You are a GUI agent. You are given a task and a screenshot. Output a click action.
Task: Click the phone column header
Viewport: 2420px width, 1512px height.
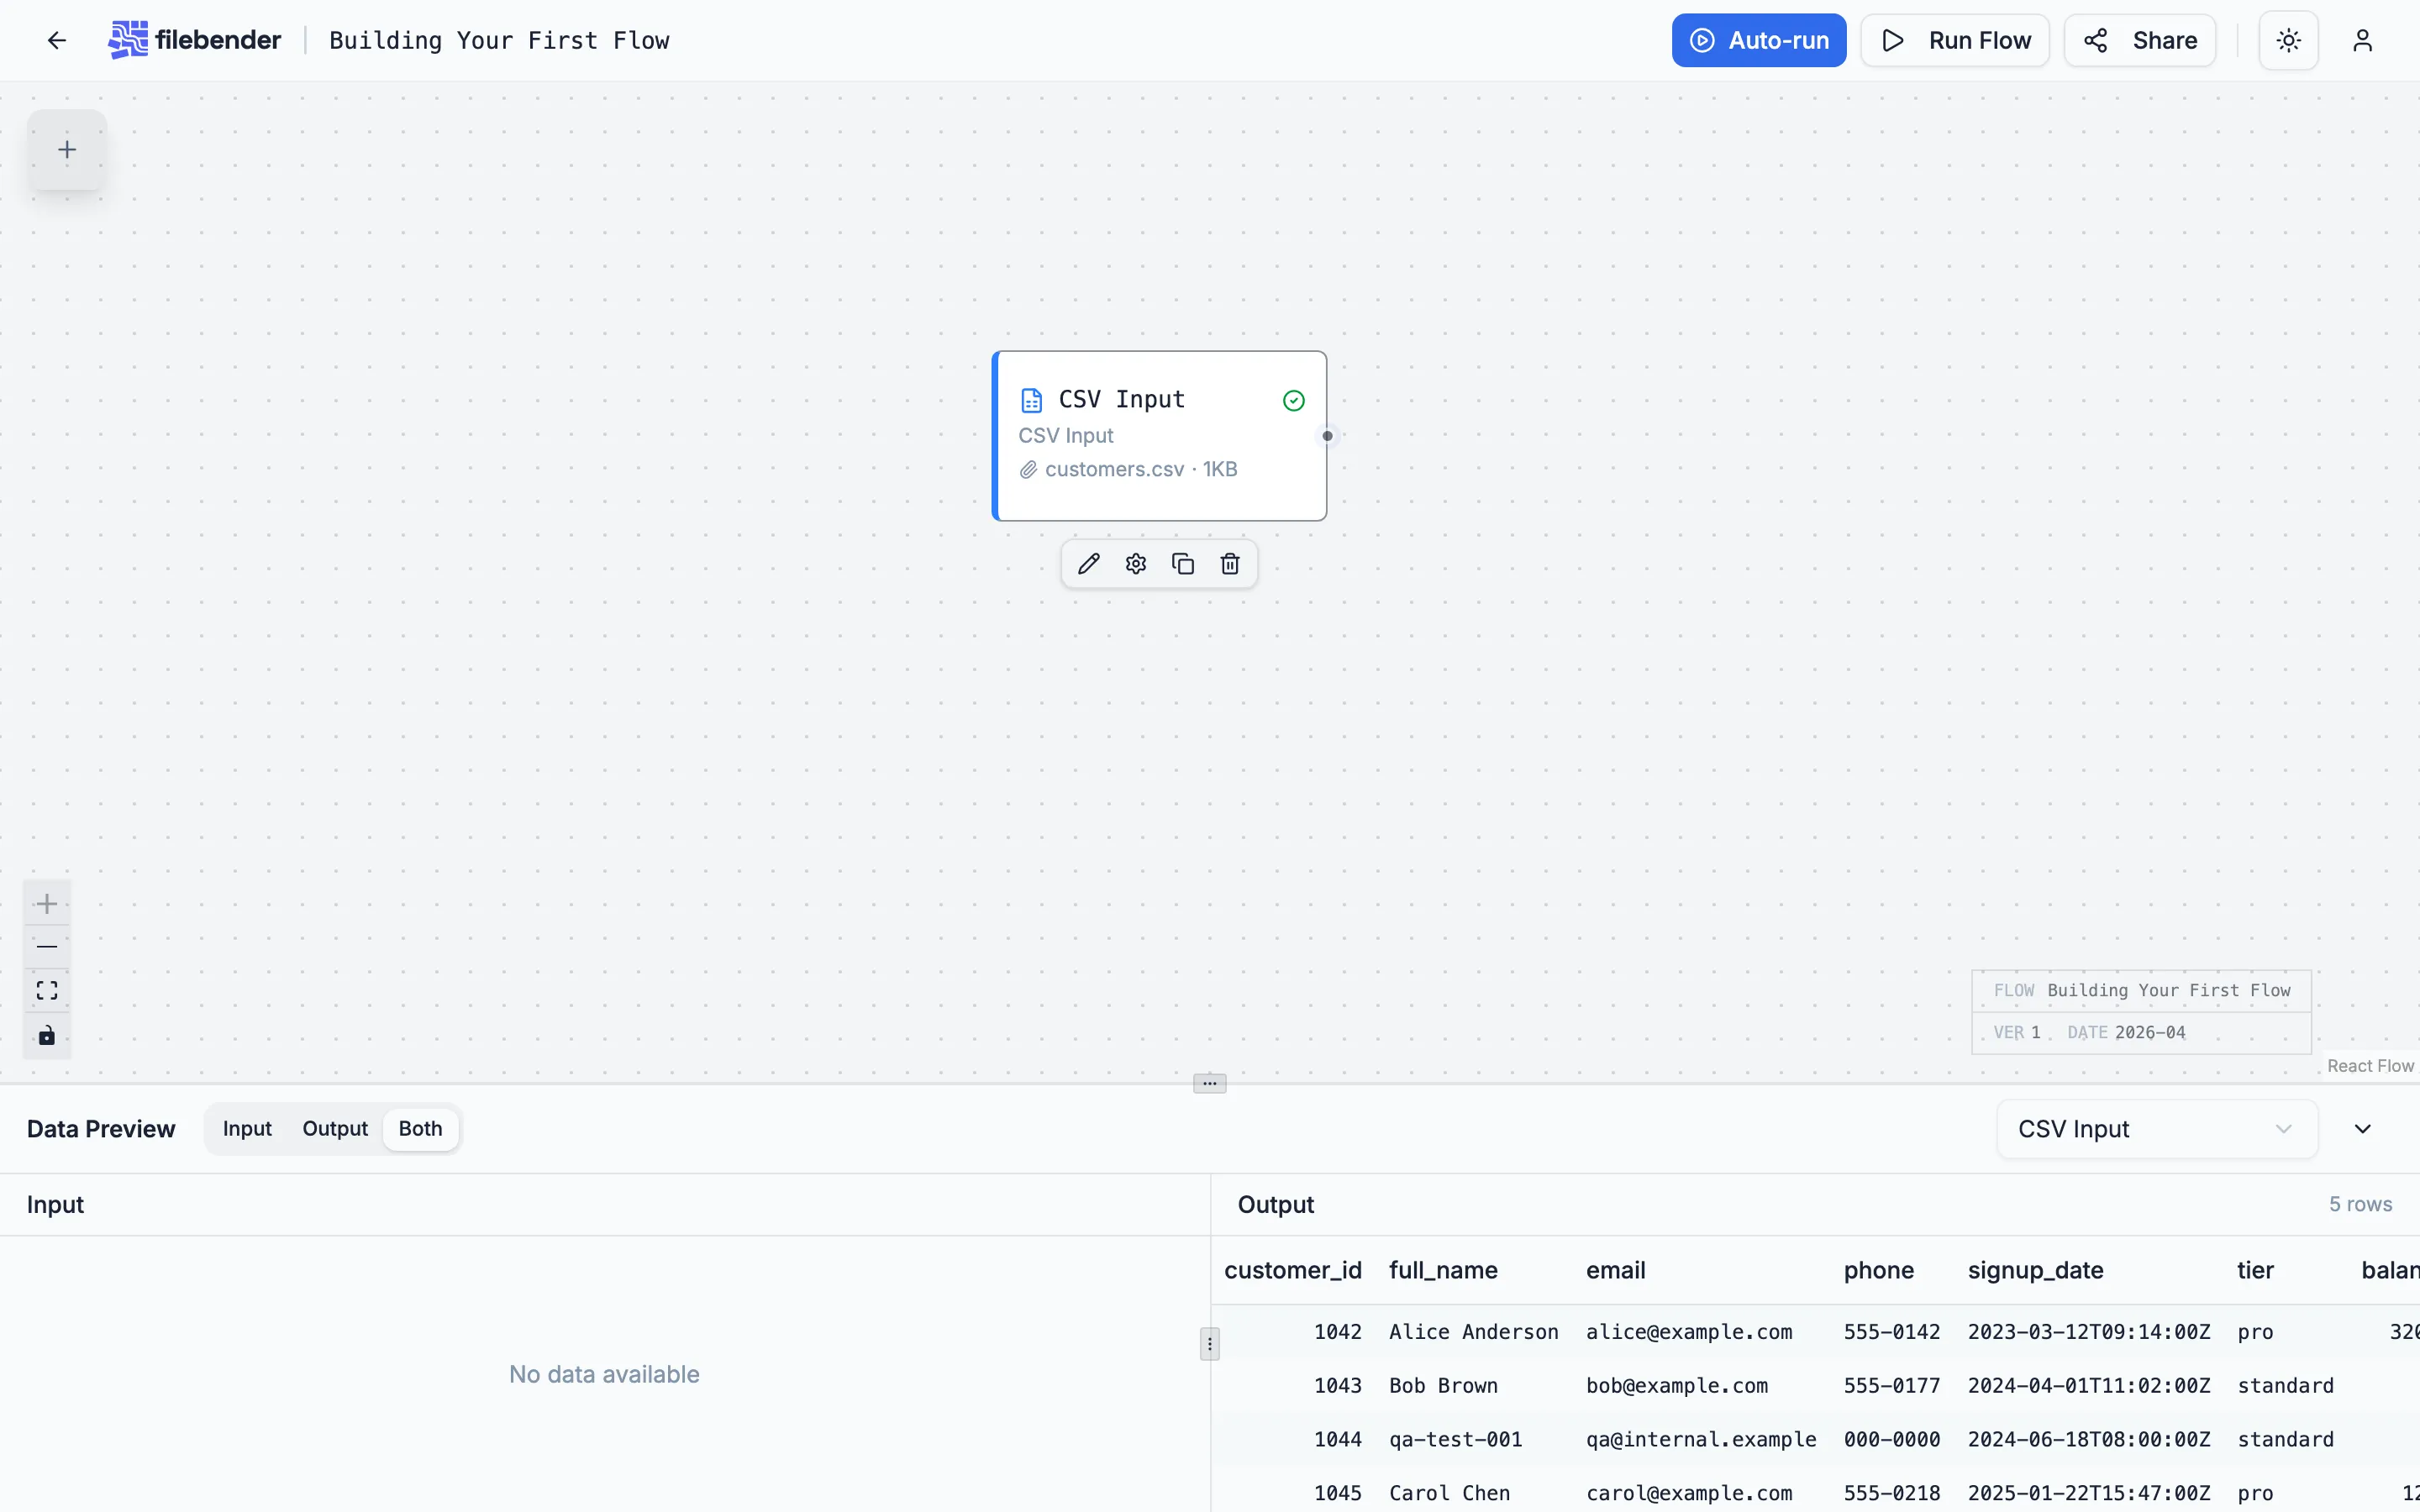click(1878, 1270)
